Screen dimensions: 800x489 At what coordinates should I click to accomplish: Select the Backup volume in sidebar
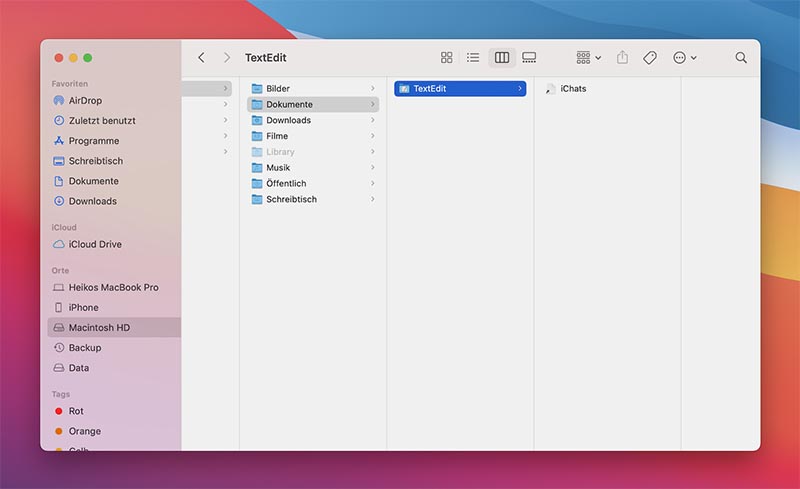tap(84, 348)
